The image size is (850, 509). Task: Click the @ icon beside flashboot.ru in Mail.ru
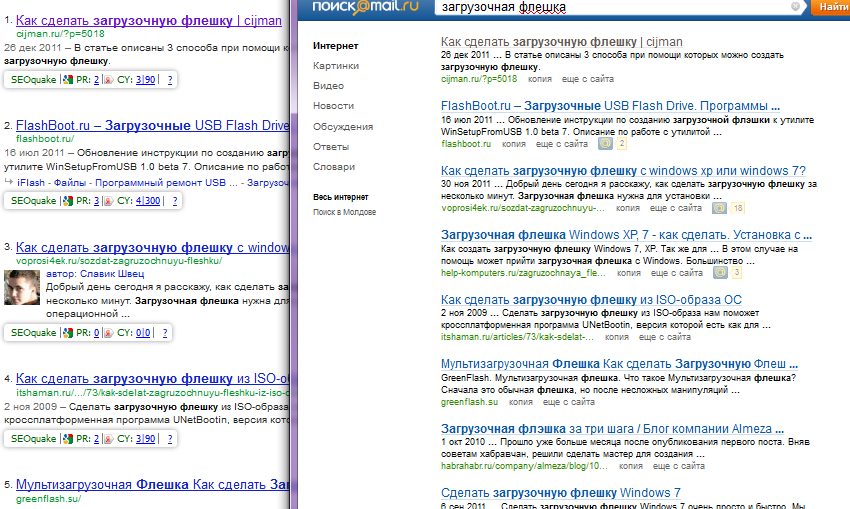(605, 144)
